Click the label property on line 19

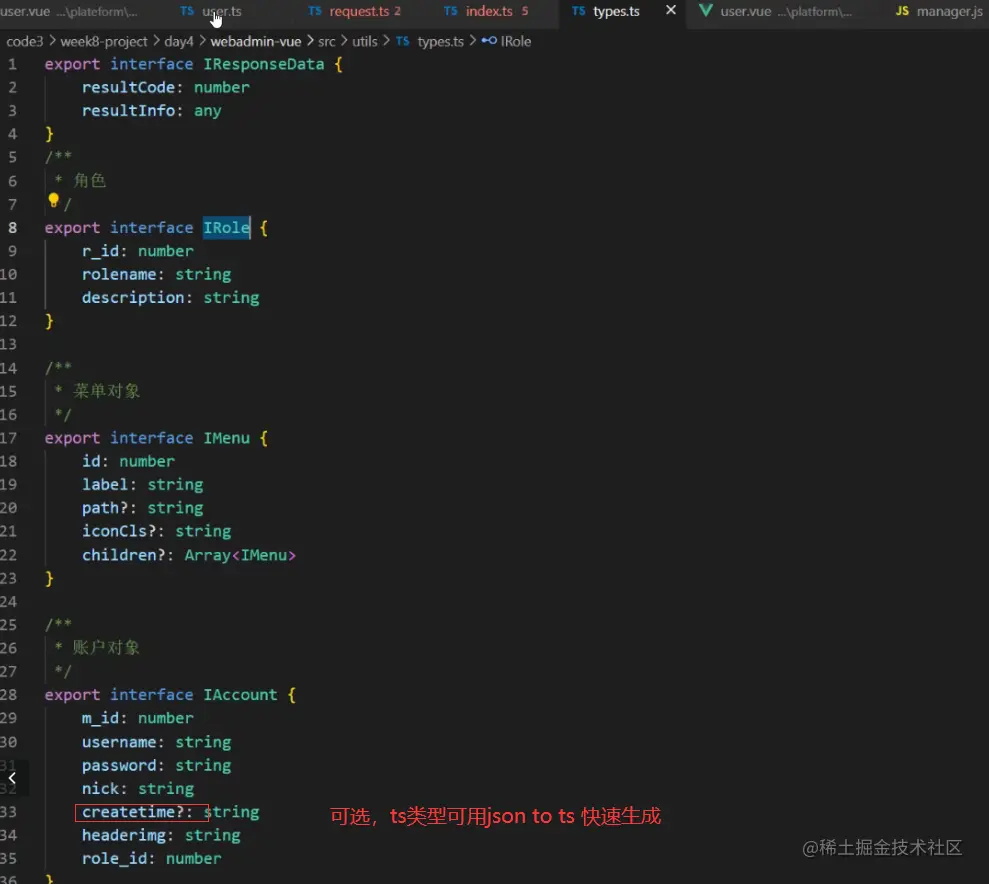click(x=105, y=484)
